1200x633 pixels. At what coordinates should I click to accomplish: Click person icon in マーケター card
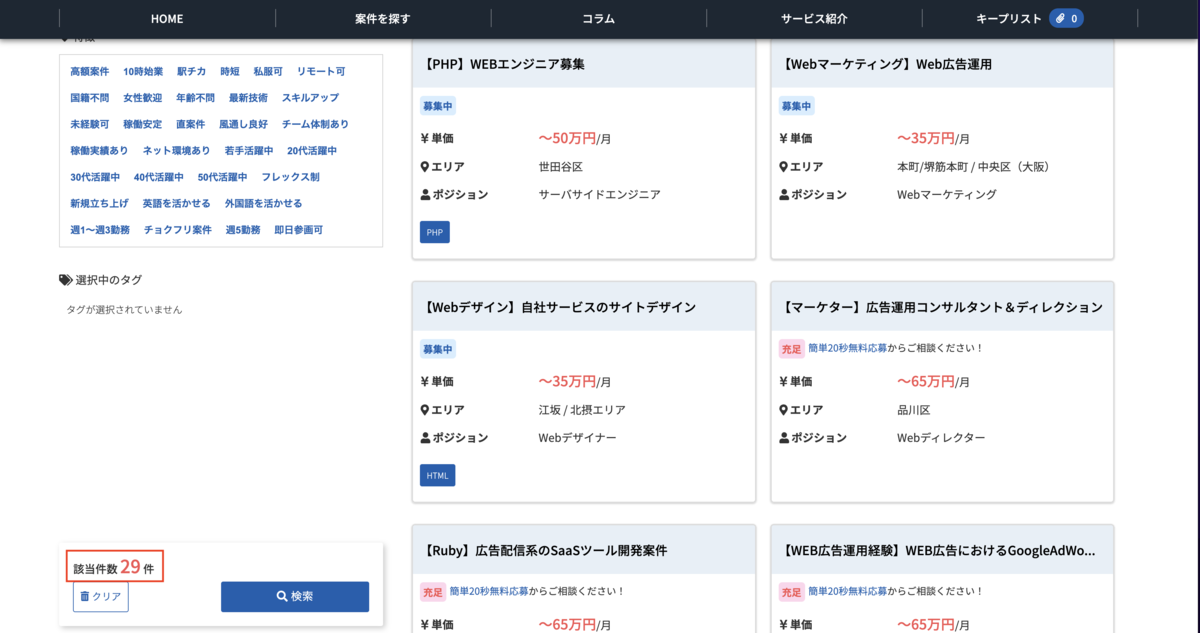coord(783,437)
